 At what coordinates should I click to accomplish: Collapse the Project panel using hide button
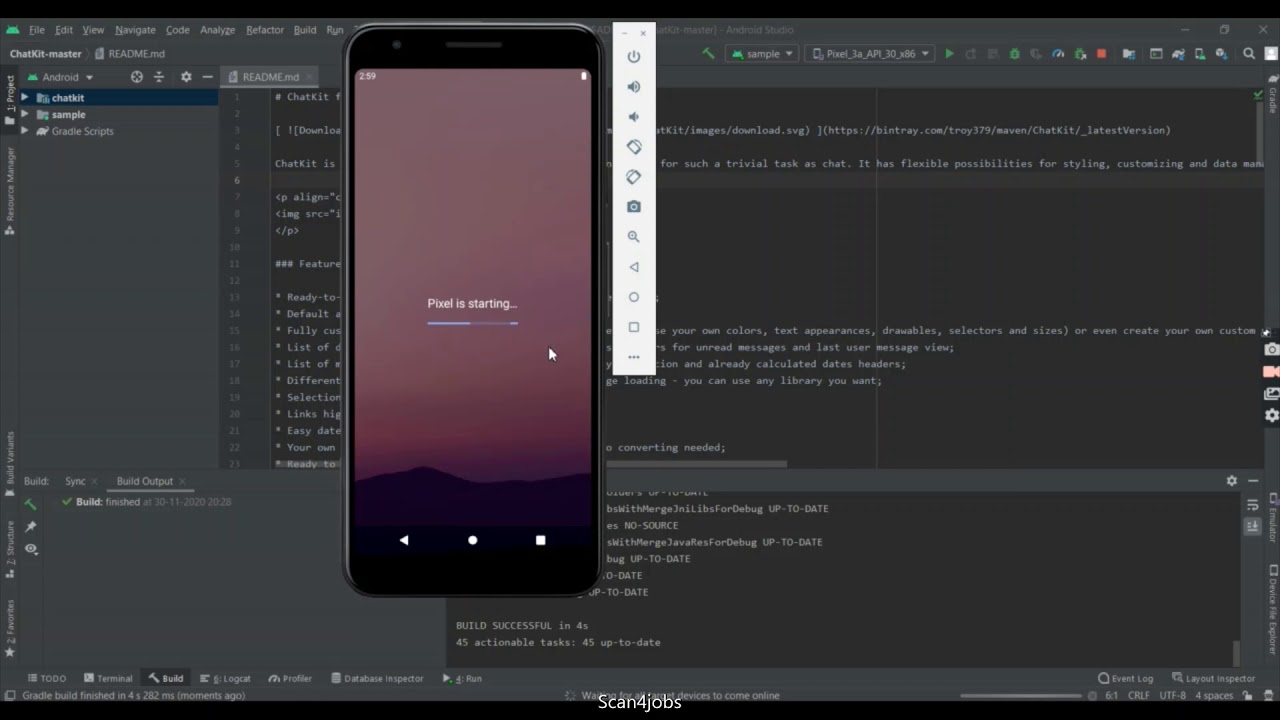pos(207,77)
